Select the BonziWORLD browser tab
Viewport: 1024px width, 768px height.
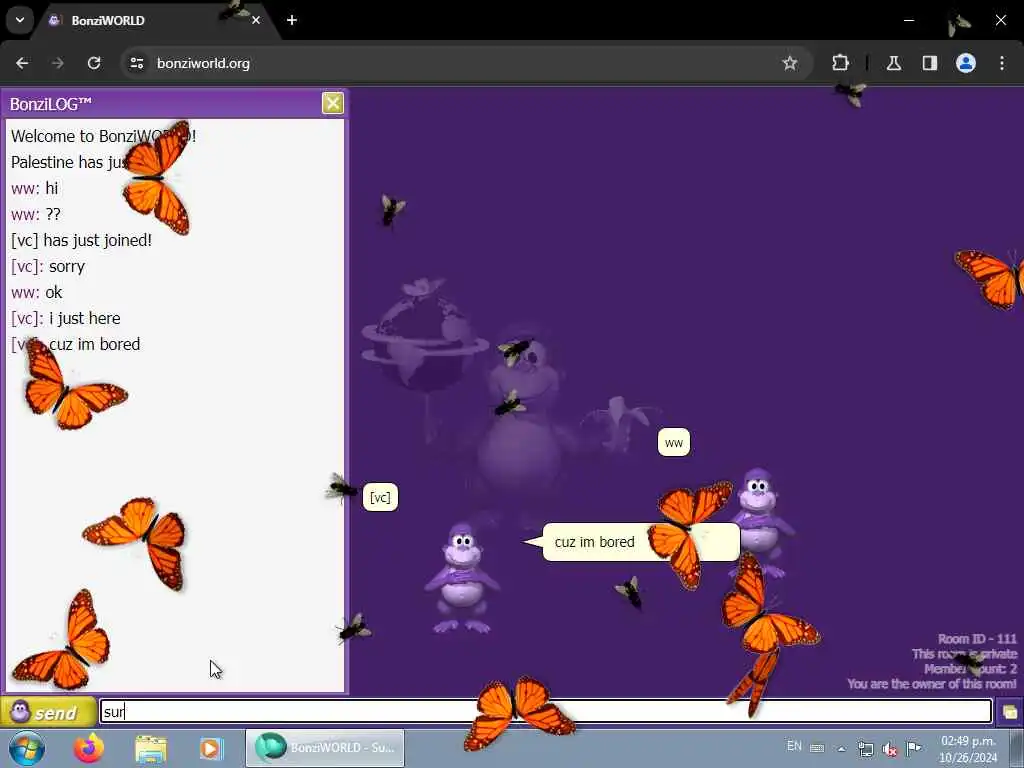[x=150, y=20]
